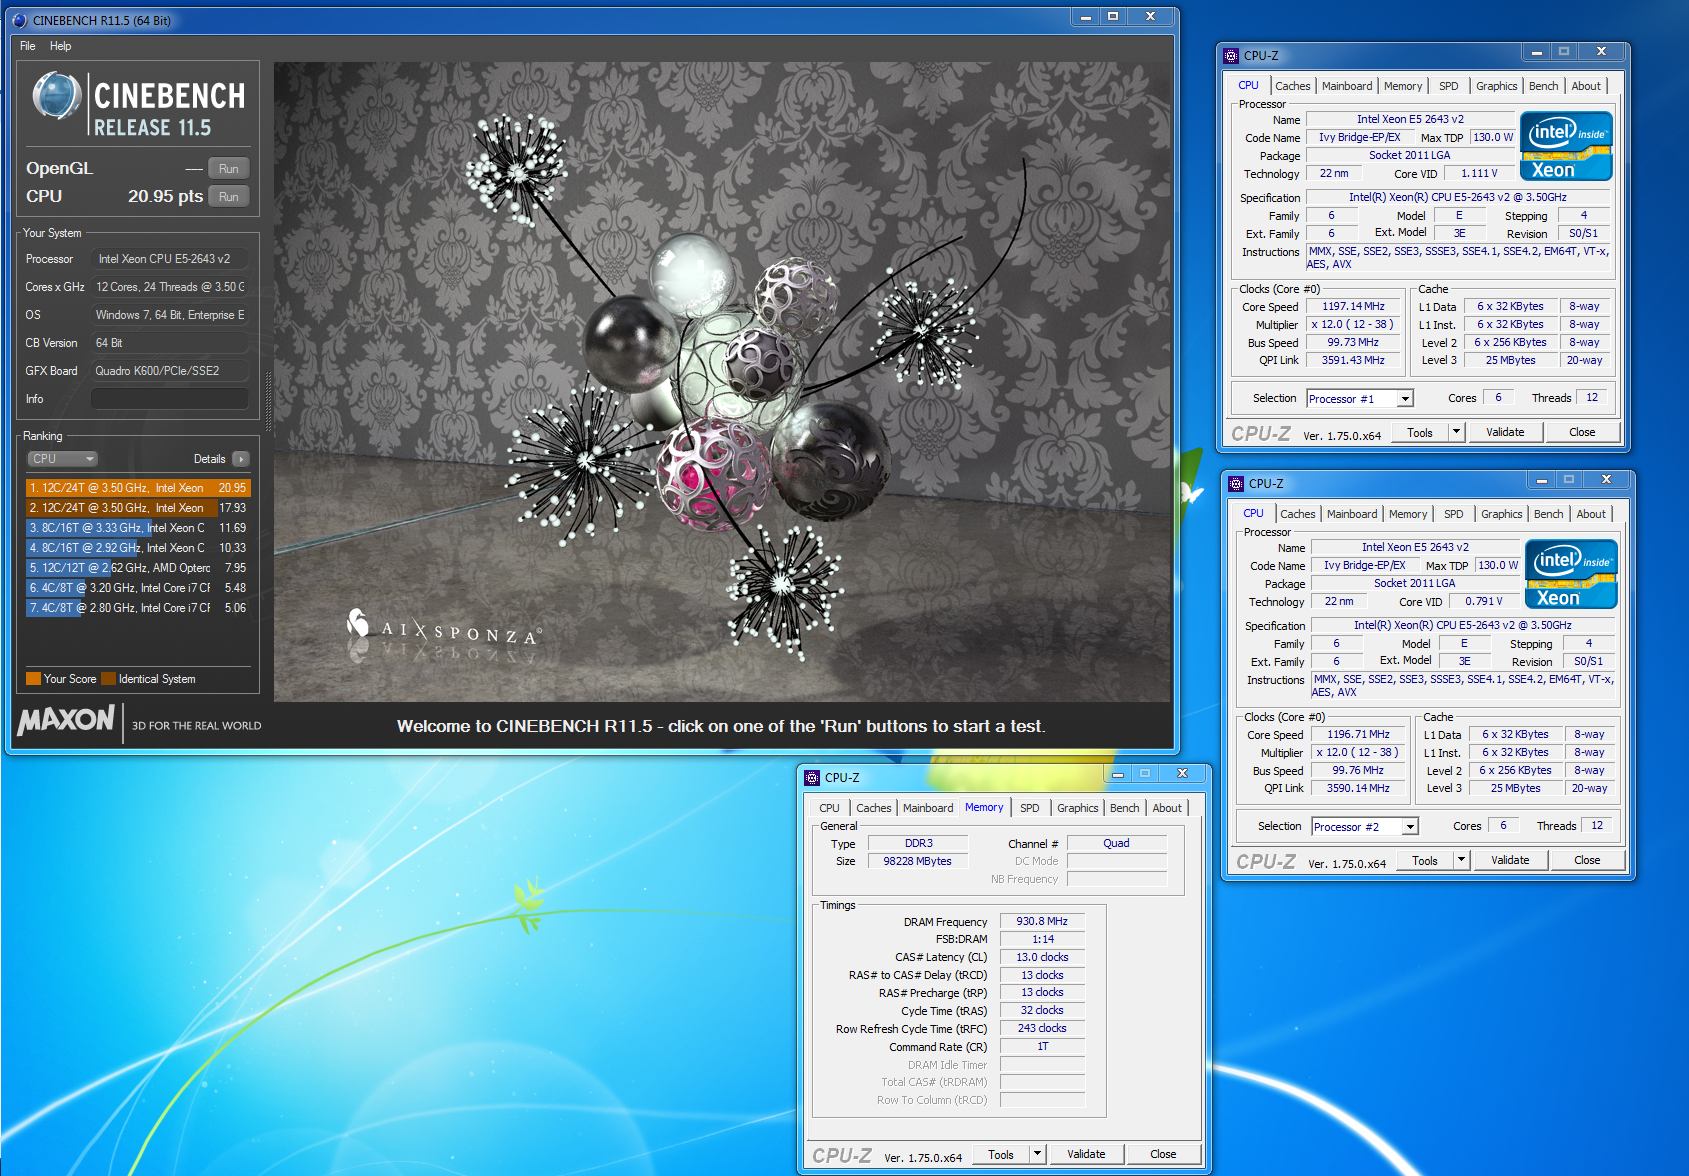Click Close button in CPU-Z Memory window
Viewport: 1689px width, 1176px height.
pos(1163,1154)
